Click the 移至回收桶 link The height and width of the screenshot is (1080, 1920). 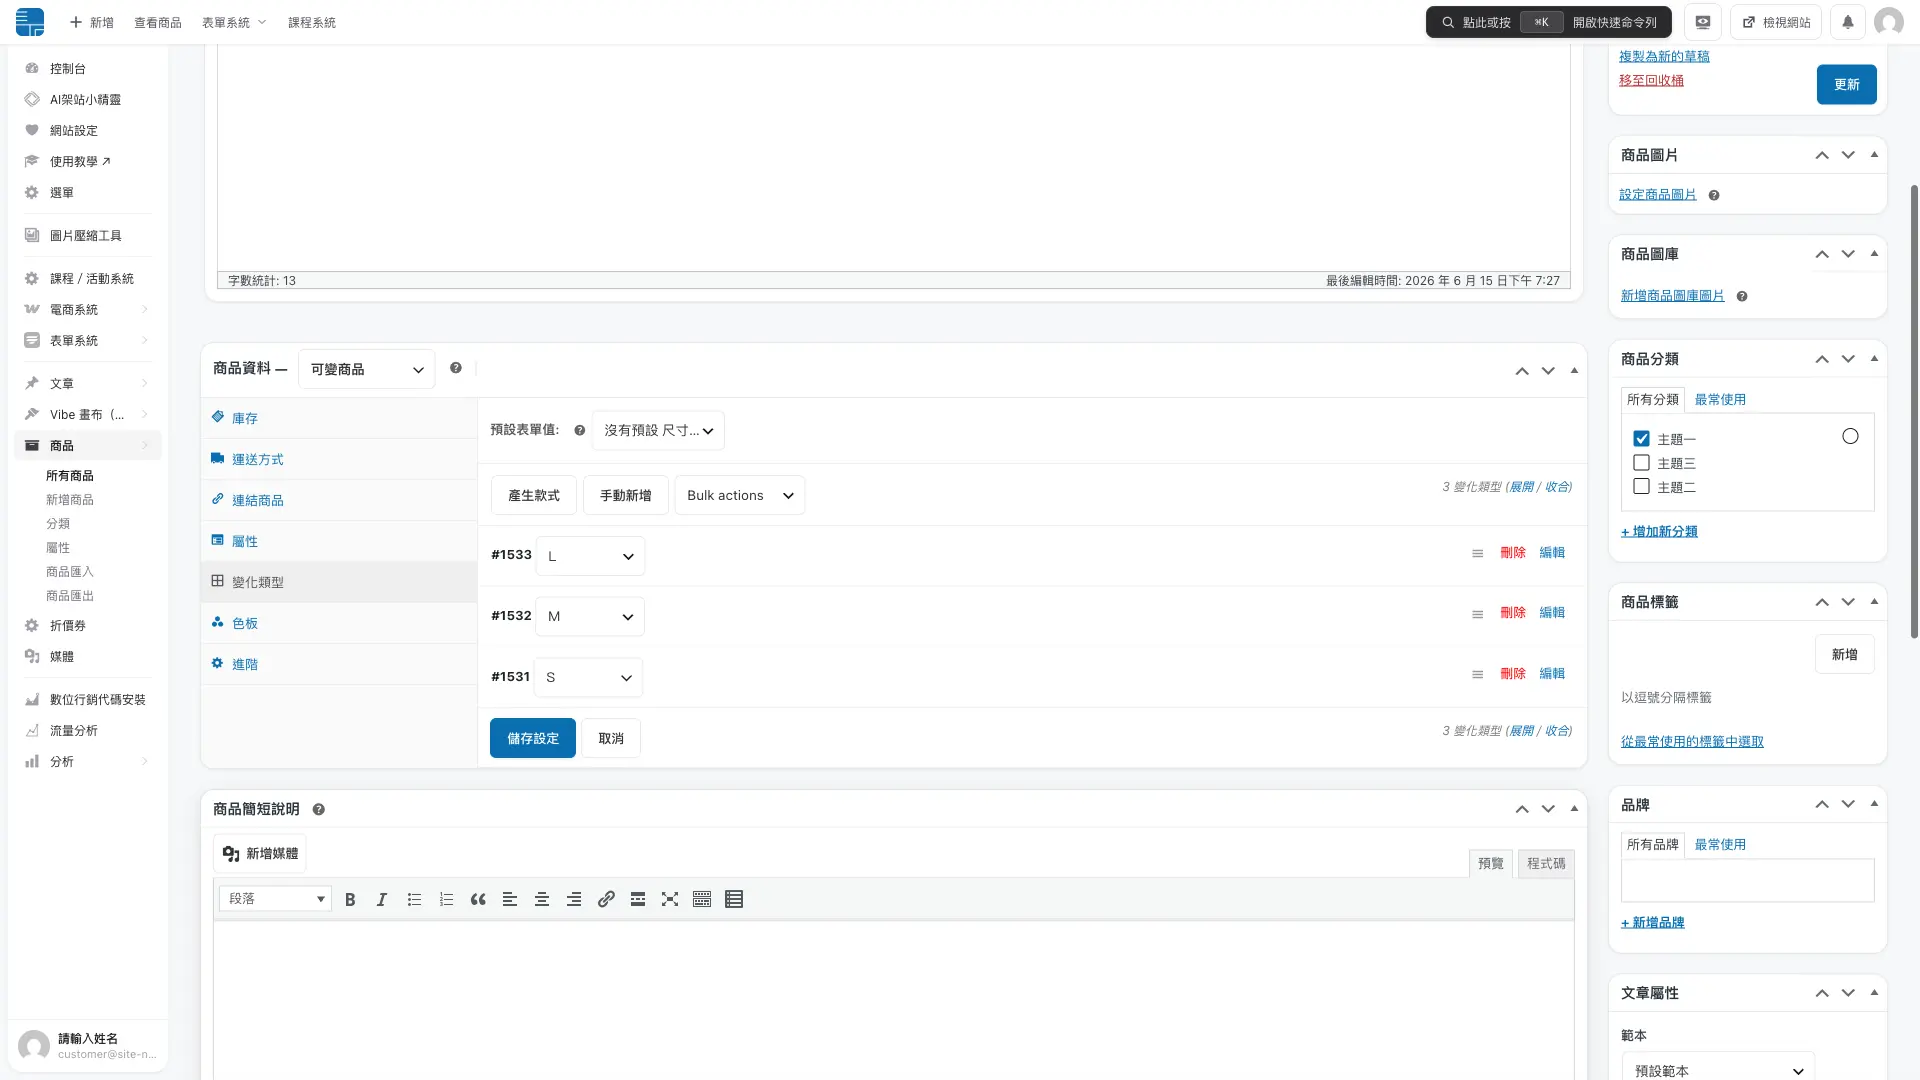tap(1651, 80)
